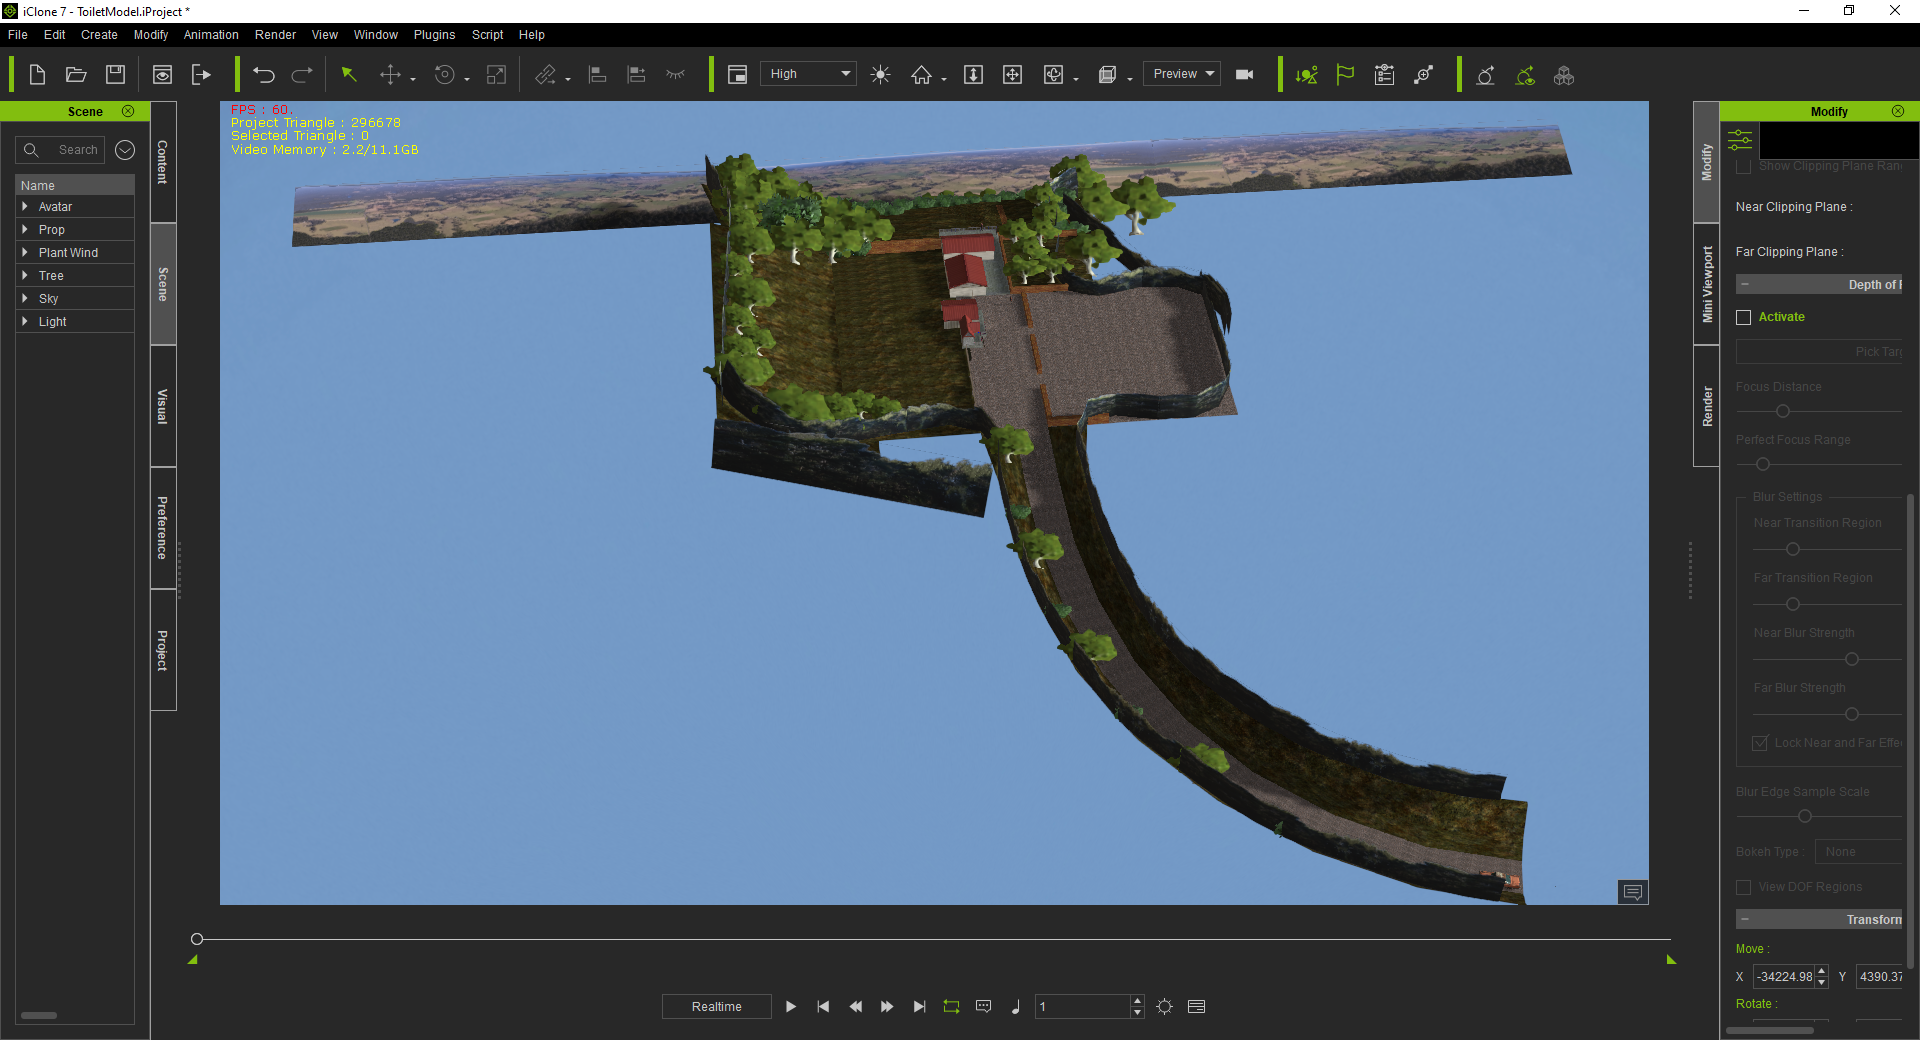Choose the Move object tool
This screenshot has height=1040, width=1921.
coord(390,75)
